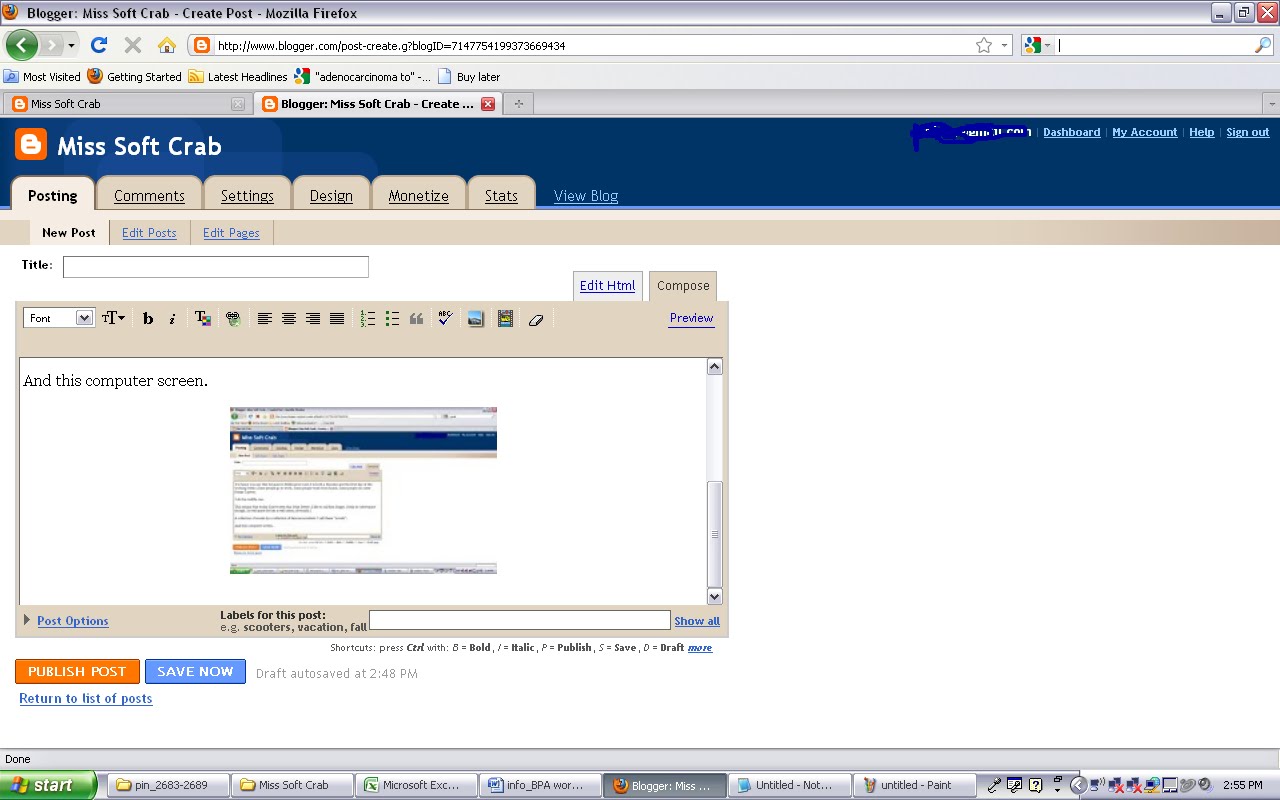Insert a hyperlink with the link icon

tap(233, 319)
